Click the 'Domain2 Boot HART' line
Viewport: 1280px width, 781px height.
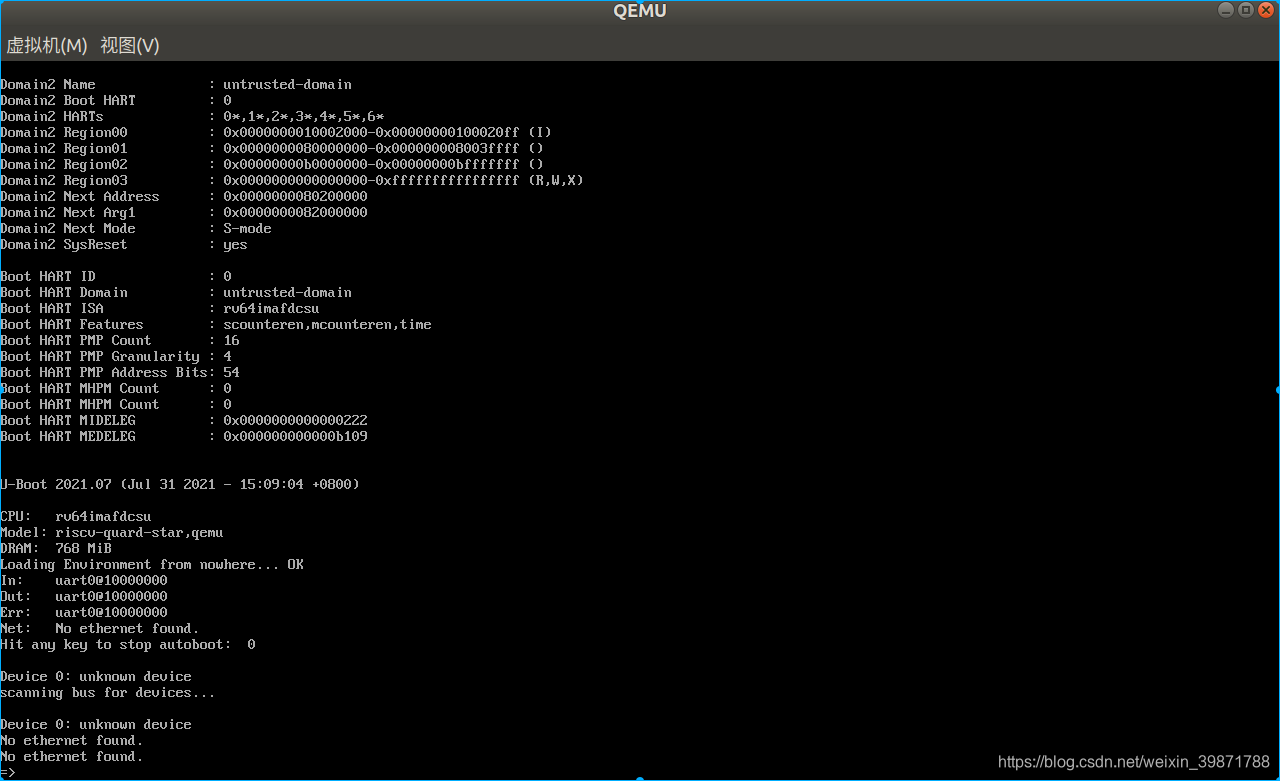116,100
